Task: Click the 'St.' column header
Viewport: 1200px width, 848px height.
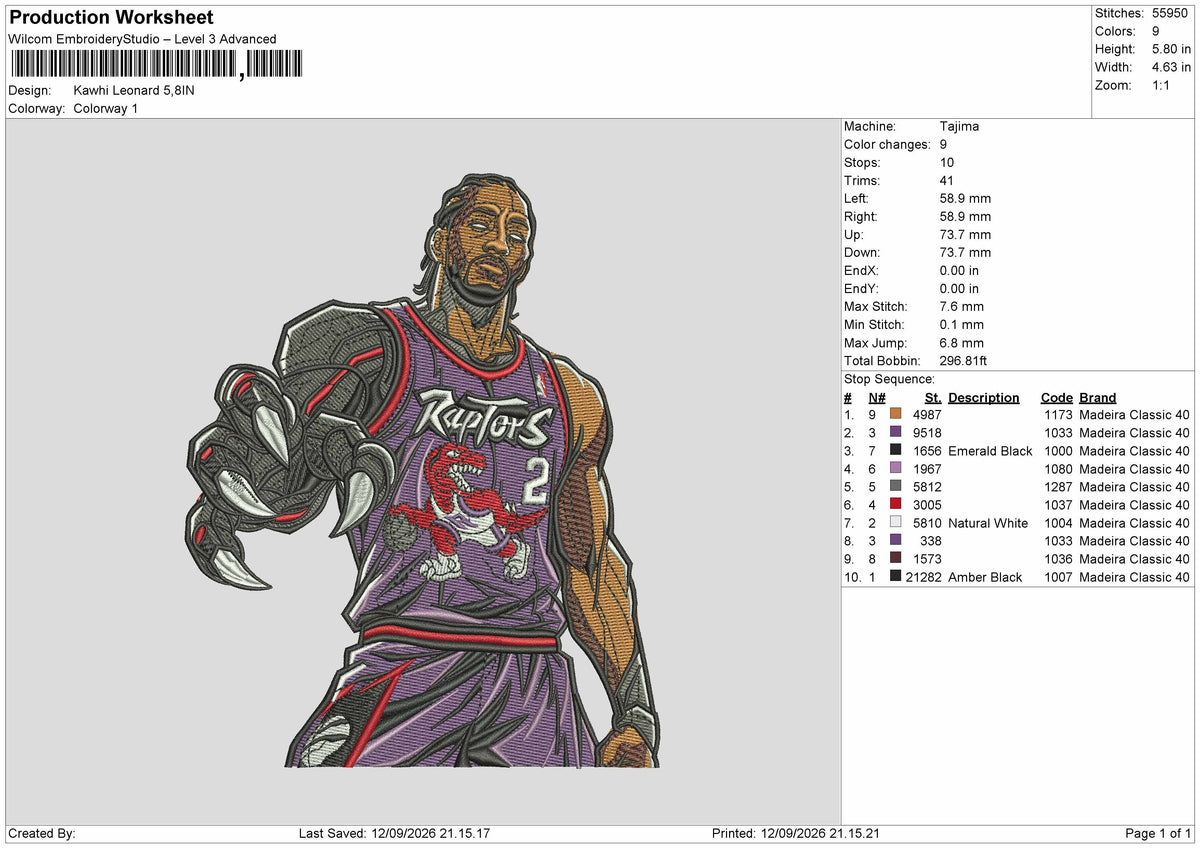Action: 933,397
